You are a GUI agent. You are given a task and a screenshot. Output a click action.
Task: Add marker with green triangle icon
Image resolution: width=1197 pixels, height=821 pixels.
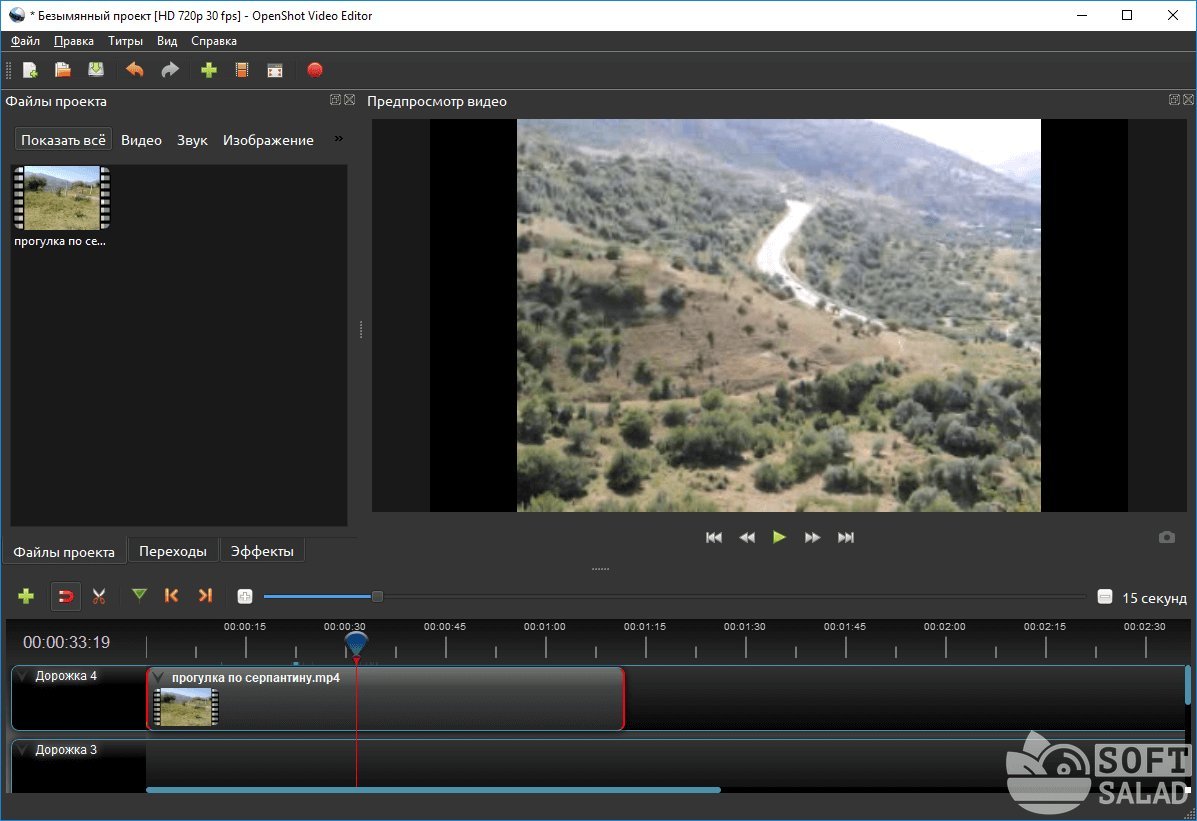point(139,596)
